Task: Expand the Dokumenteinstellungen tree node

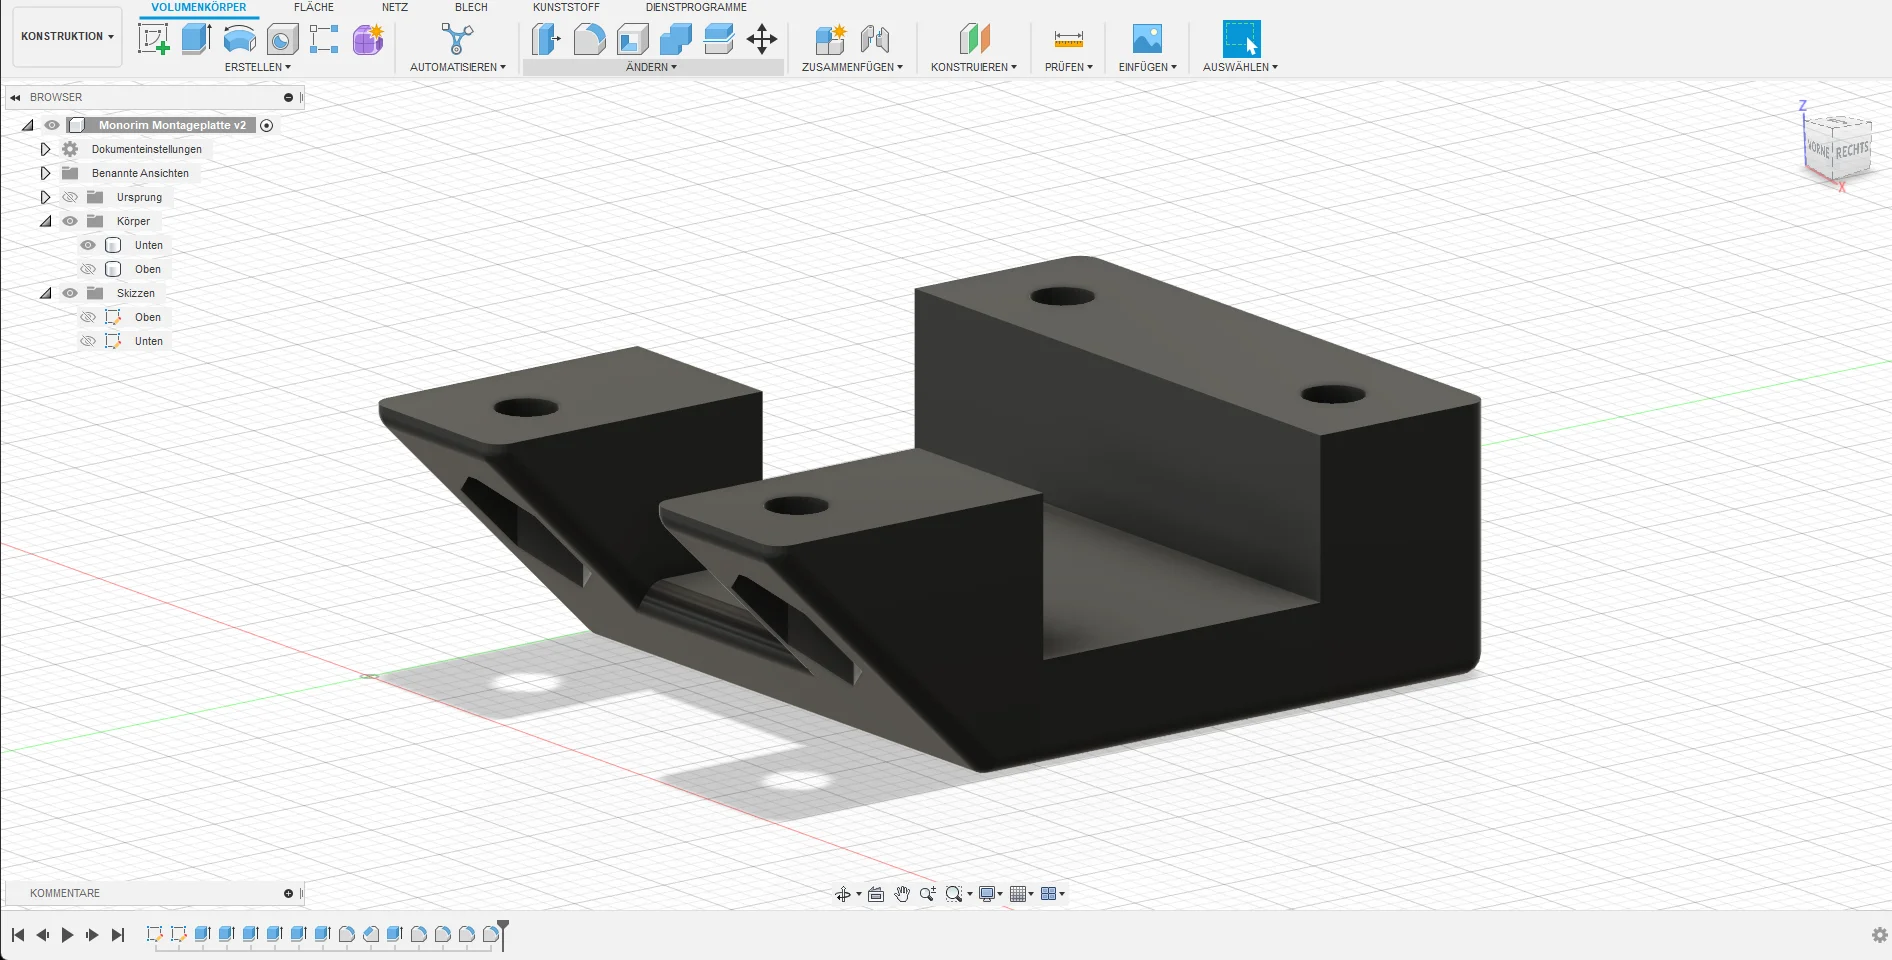Action: 45,149
